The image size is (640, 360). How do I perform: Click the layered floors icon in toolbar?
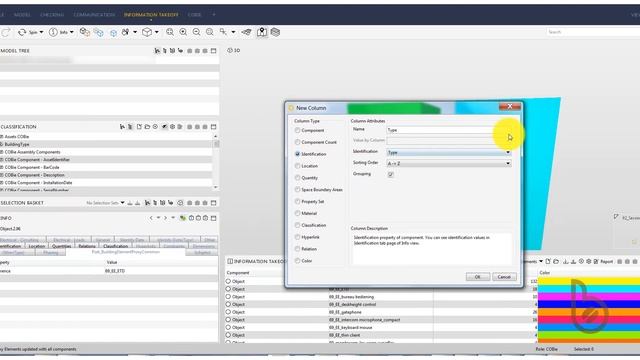(x=275, y=32)
